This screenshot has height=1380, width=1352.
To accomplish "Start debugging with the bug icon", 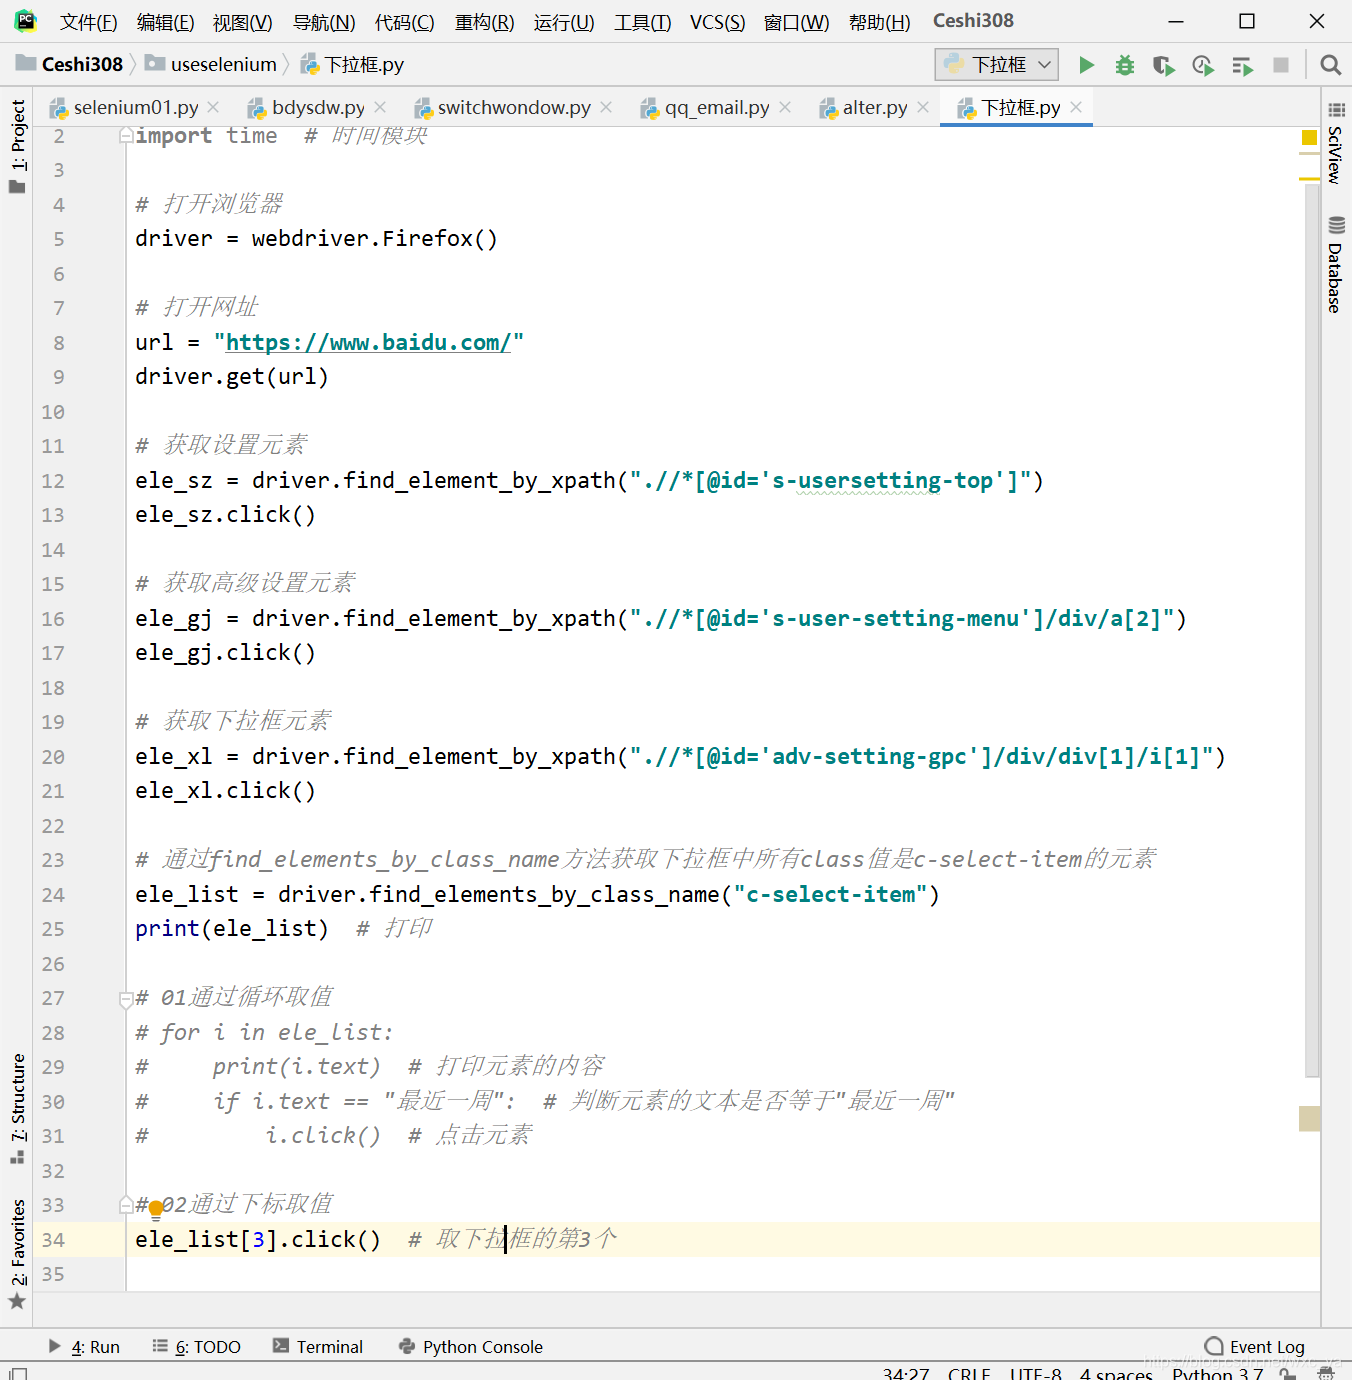I will tap(1125, 65).
